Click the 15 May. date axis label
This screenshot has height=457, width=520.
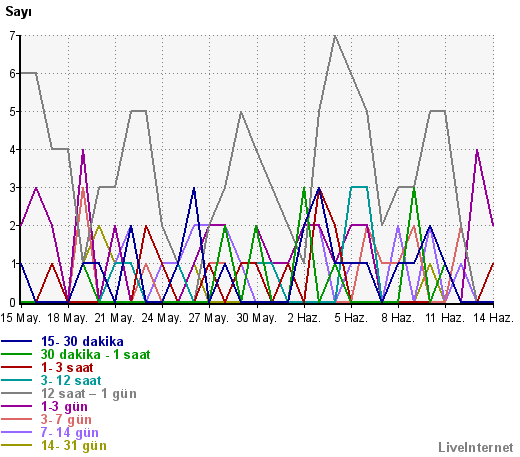click(x=20, y=318)
